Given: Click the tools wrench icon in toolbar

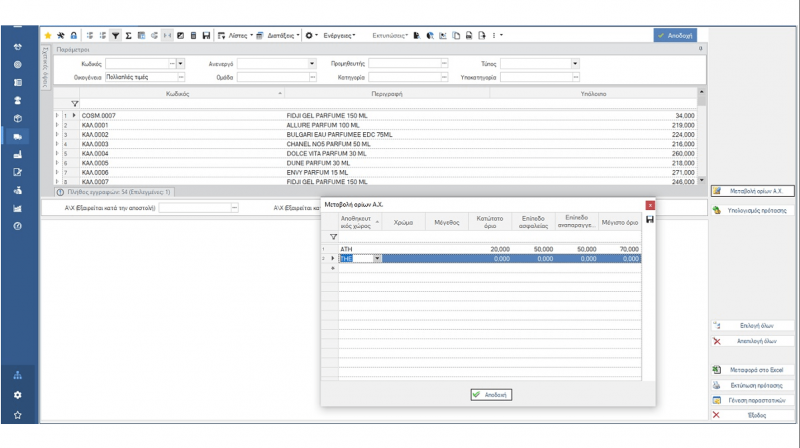Looking at the screenshot, I should click(x=61, y=35).
